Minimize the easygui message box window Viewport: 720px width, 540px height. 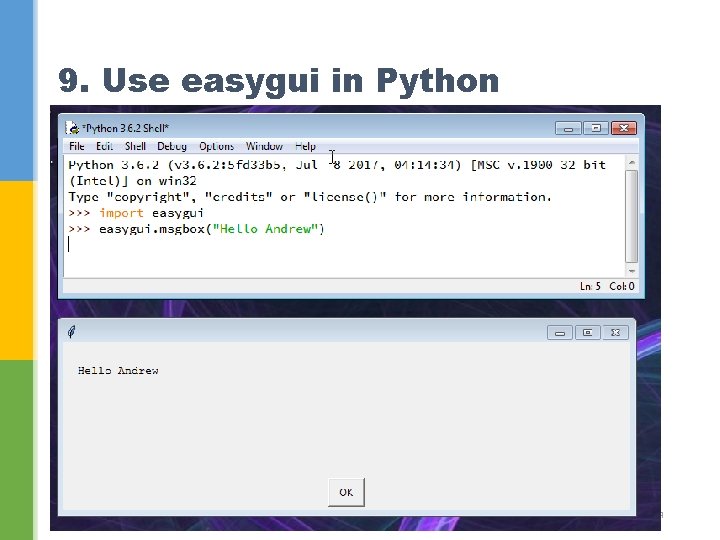[560, 332]
